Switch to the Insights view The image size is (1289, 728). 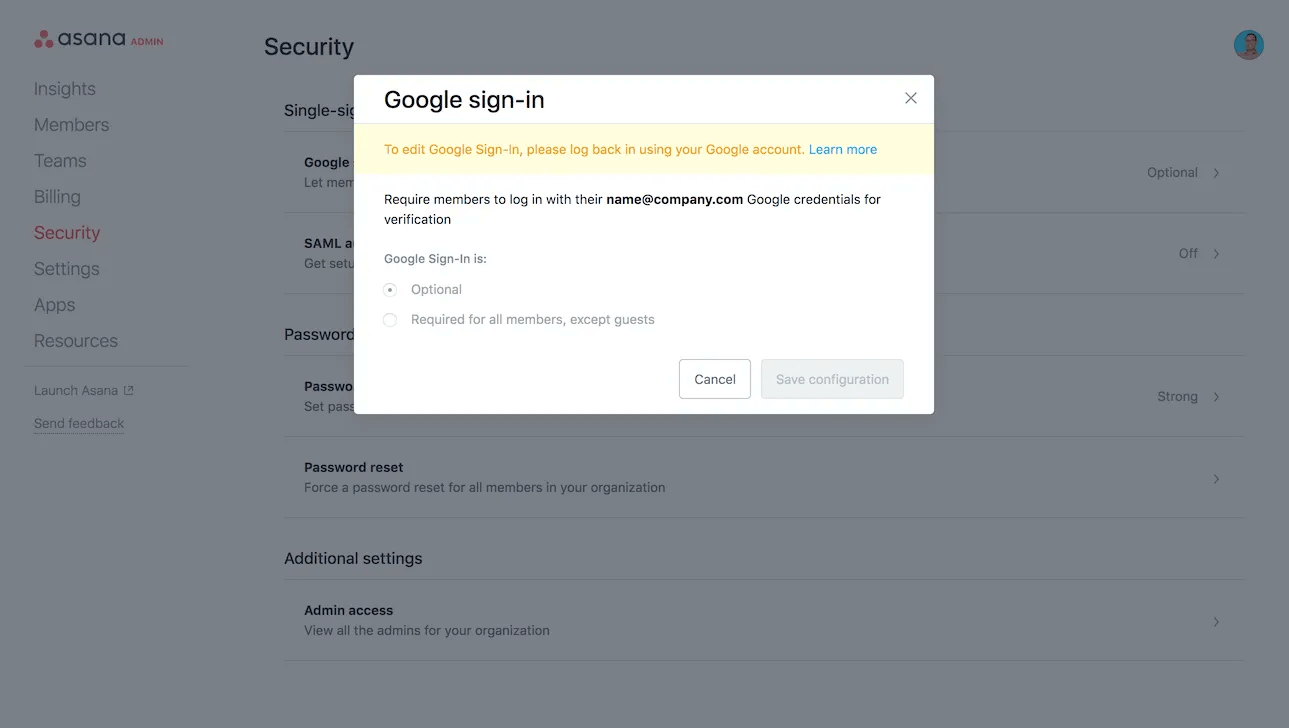pyautogui.click(x=64, y=88)
